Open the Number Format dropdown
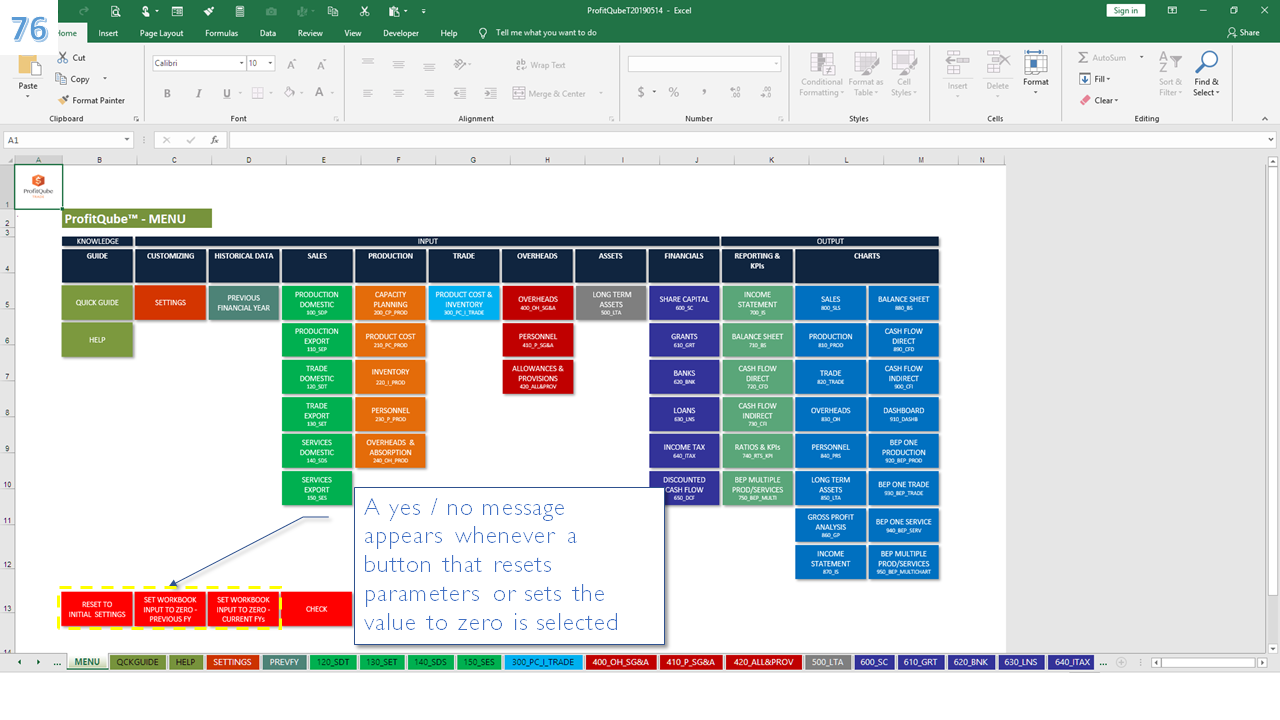1280x720 pixels. [x=776, y=64]
